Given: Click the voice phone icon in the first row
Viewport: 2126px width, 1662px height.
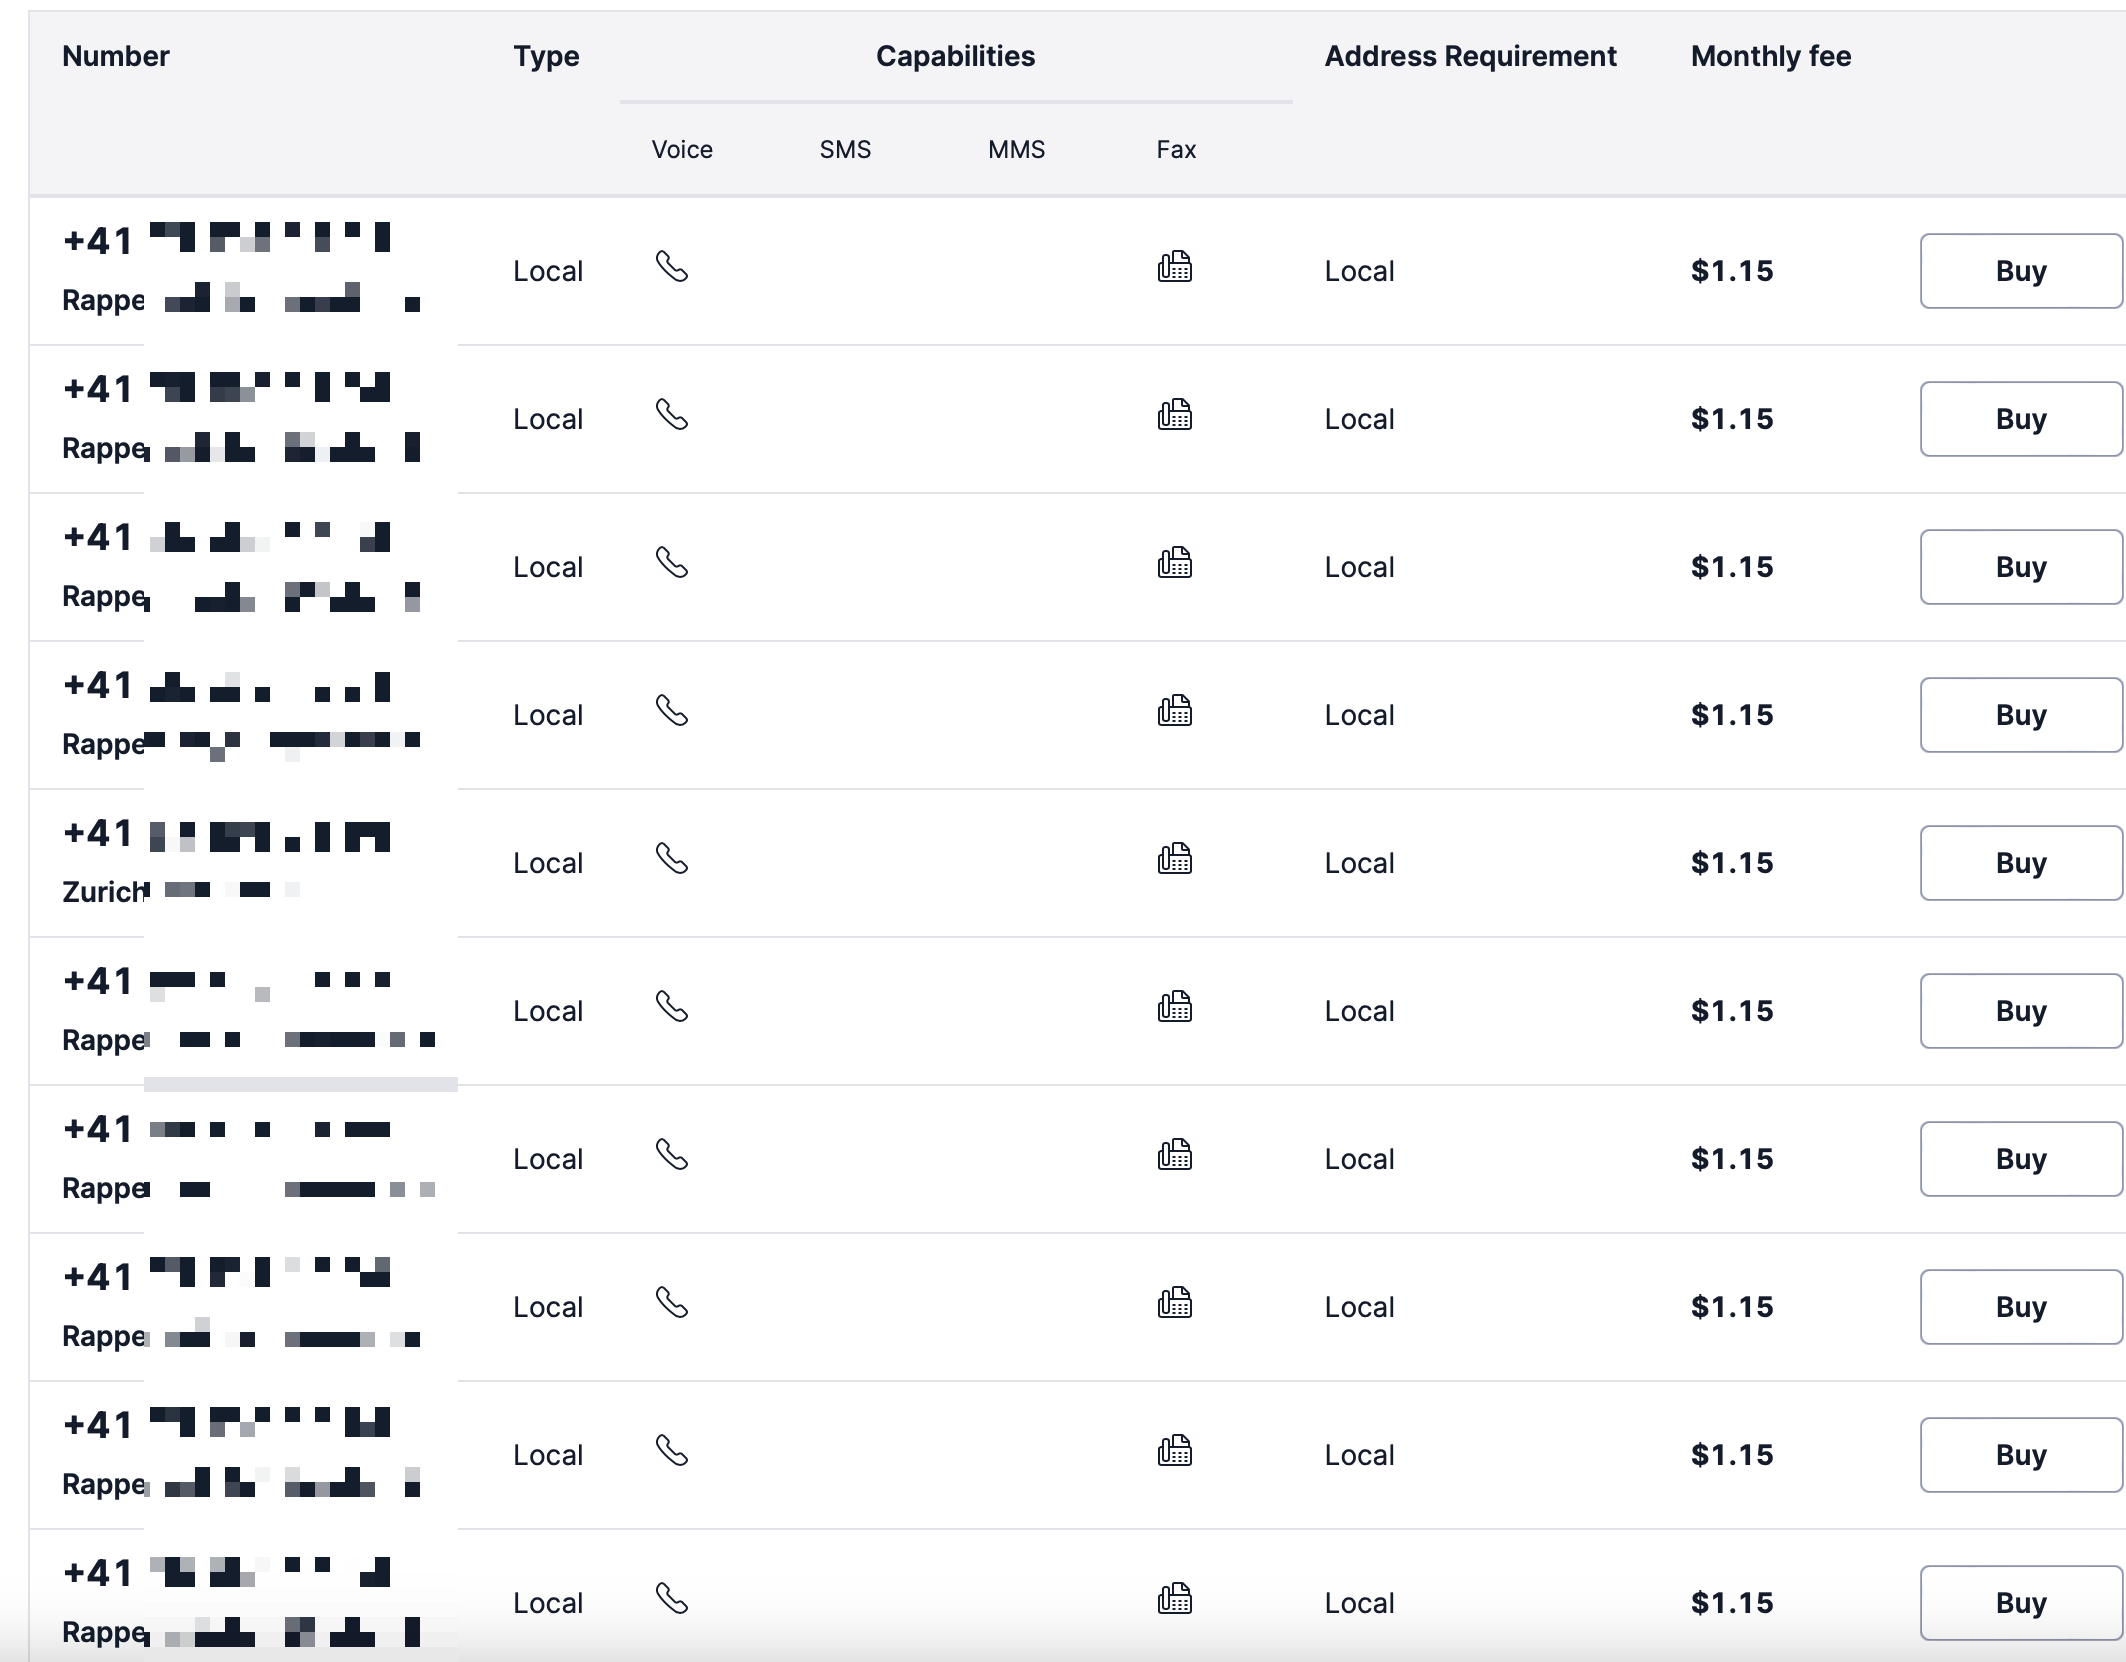Looking at the screenshot, I should [x=671, y=267].
